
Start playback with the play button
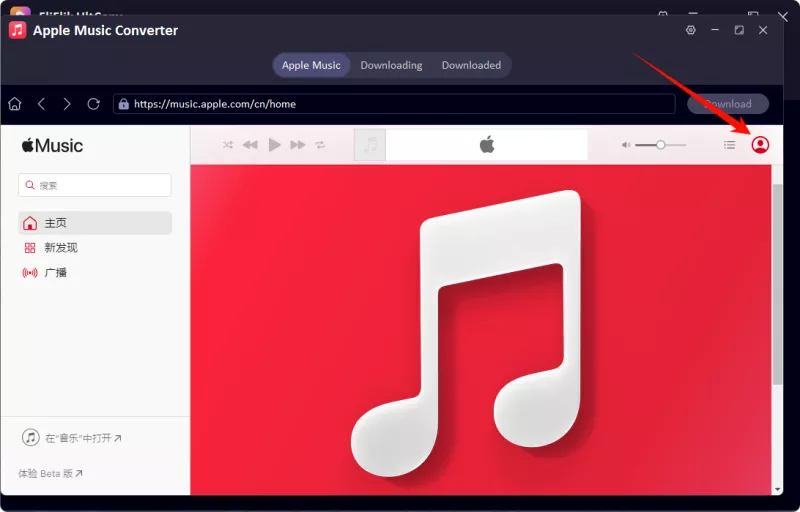[x=274, y=145]
